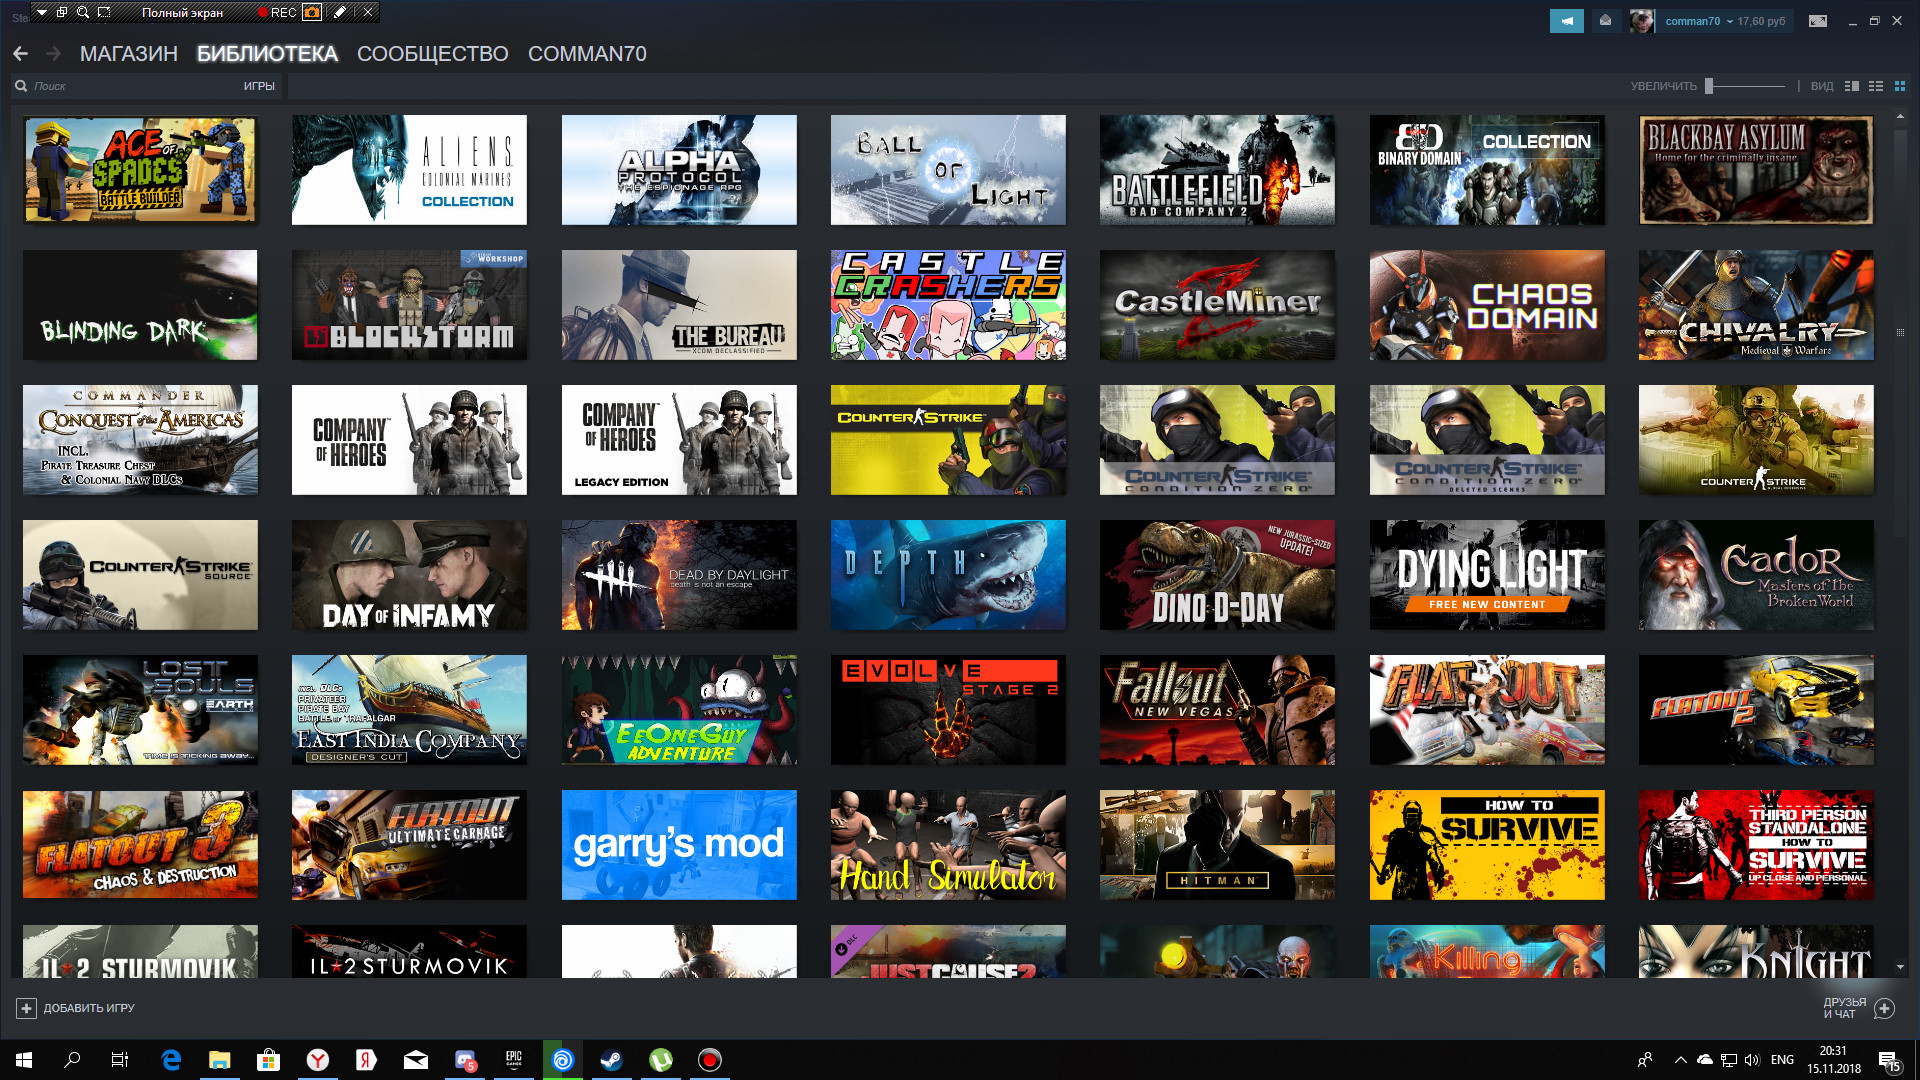Go back using the back arrow
This screenshot has width=1920, height=1080.
tap(21, 54)
